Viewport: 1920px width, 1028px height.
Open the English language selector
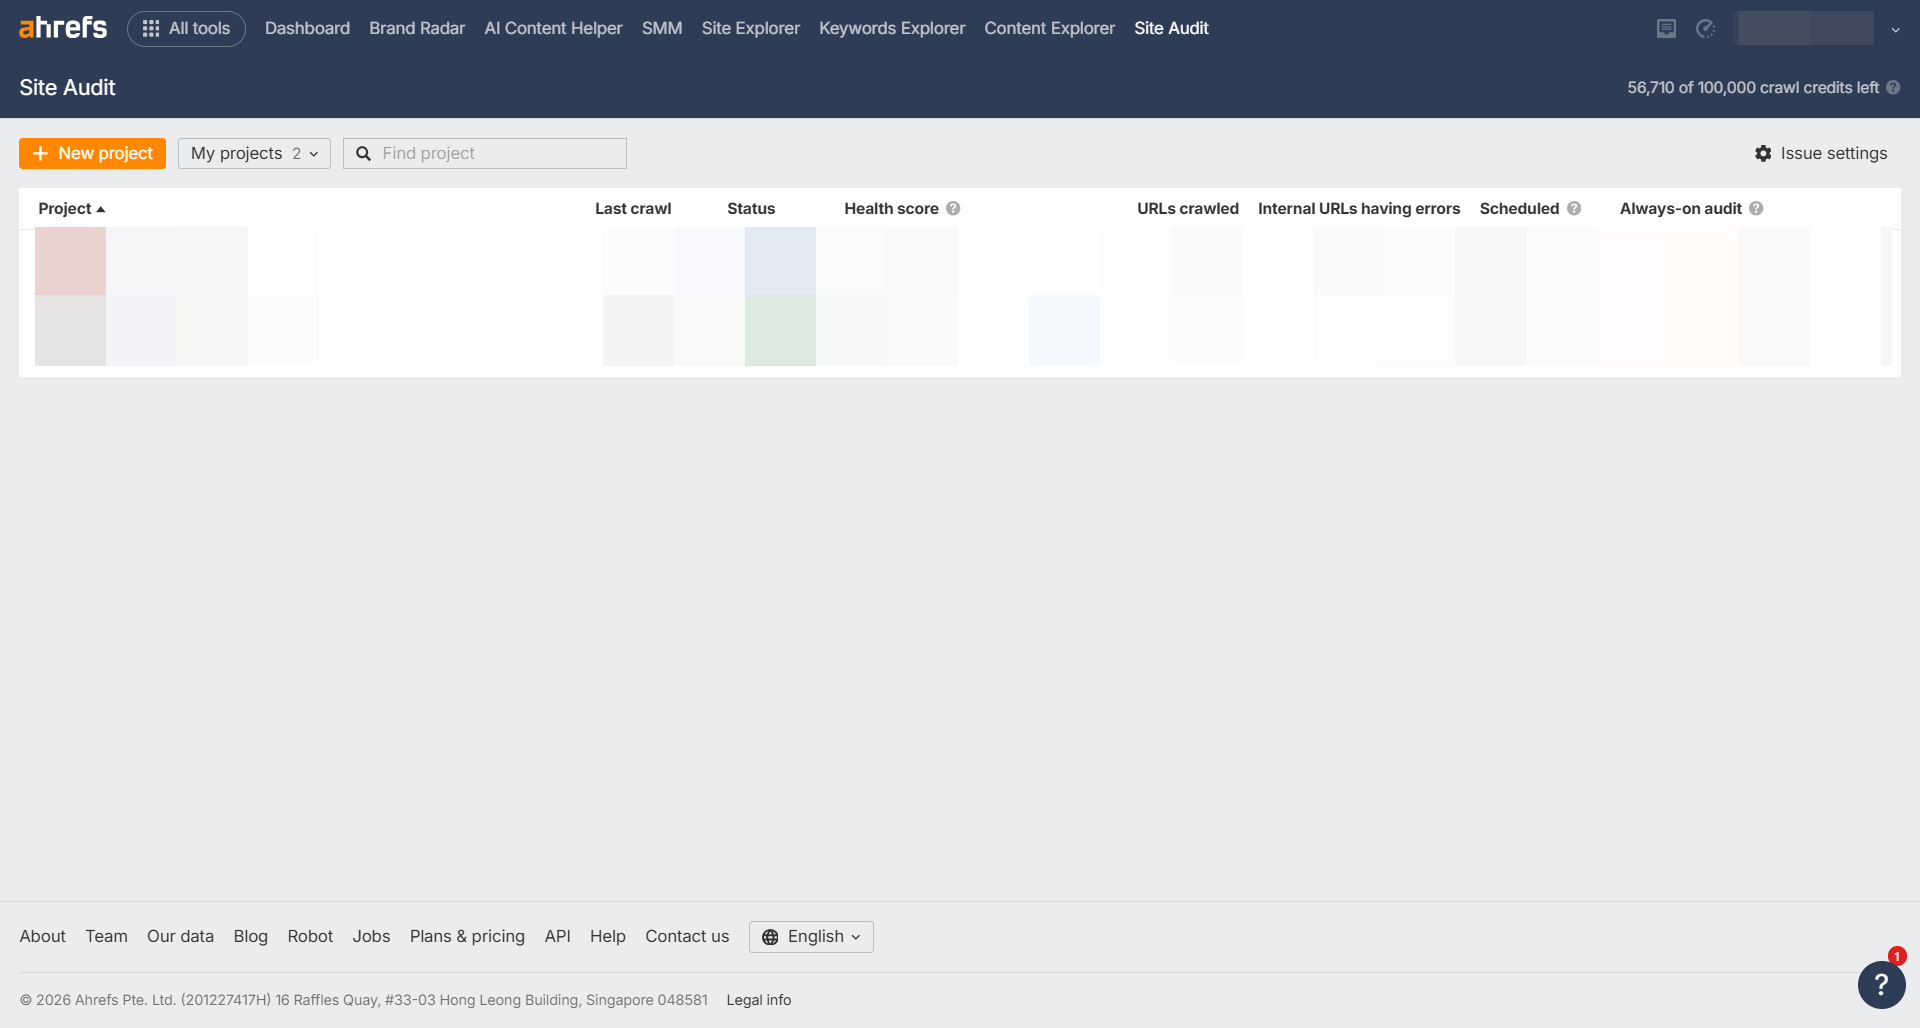[x=811, y=937]
